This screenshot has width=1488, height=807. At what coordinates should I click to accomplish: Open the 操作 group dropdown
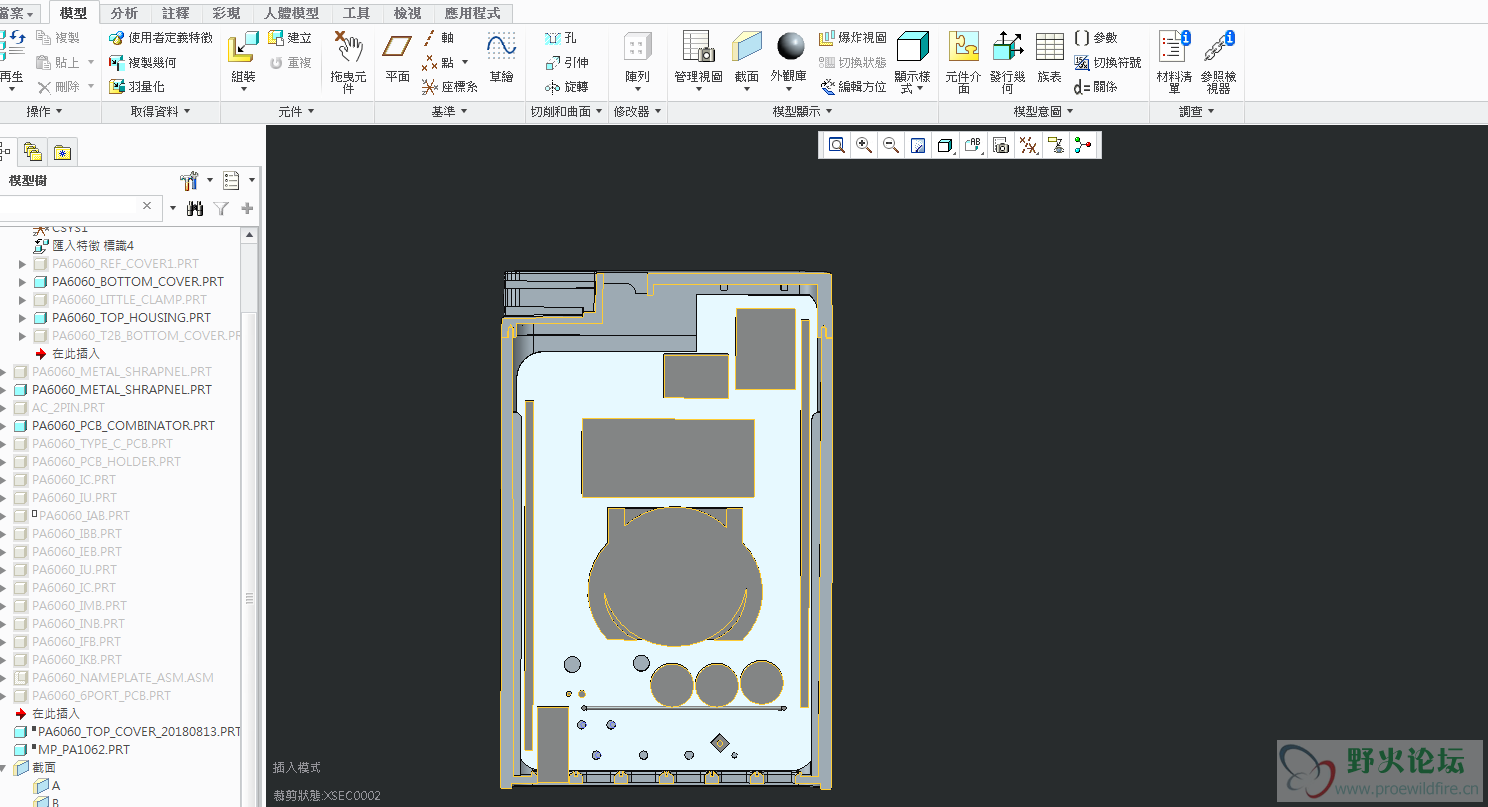[45, 112]
